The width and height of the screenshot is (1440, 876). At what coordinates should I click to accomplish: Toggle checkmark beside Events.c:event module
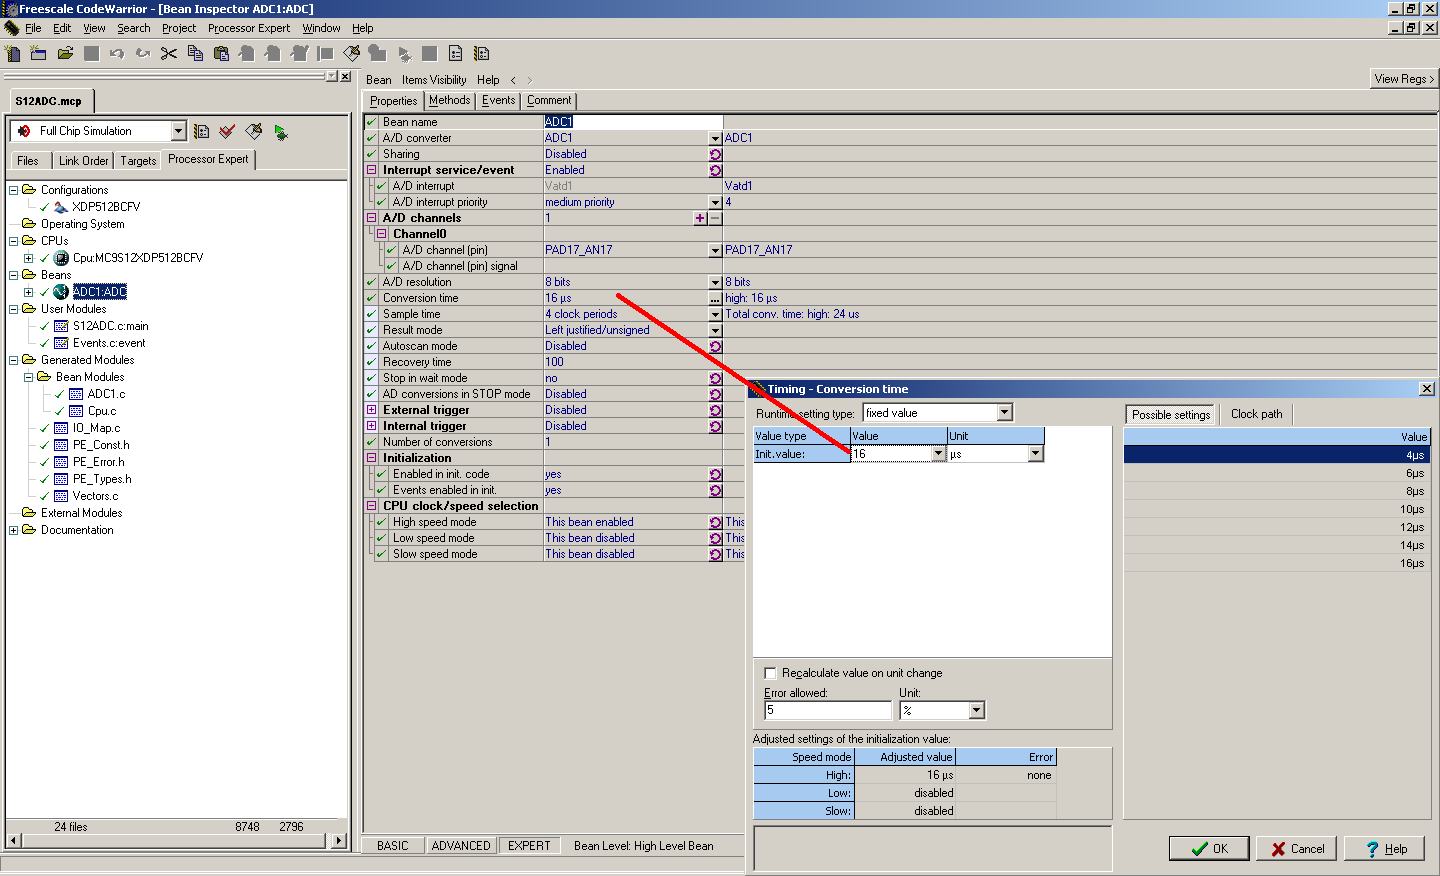coord(44,343)
